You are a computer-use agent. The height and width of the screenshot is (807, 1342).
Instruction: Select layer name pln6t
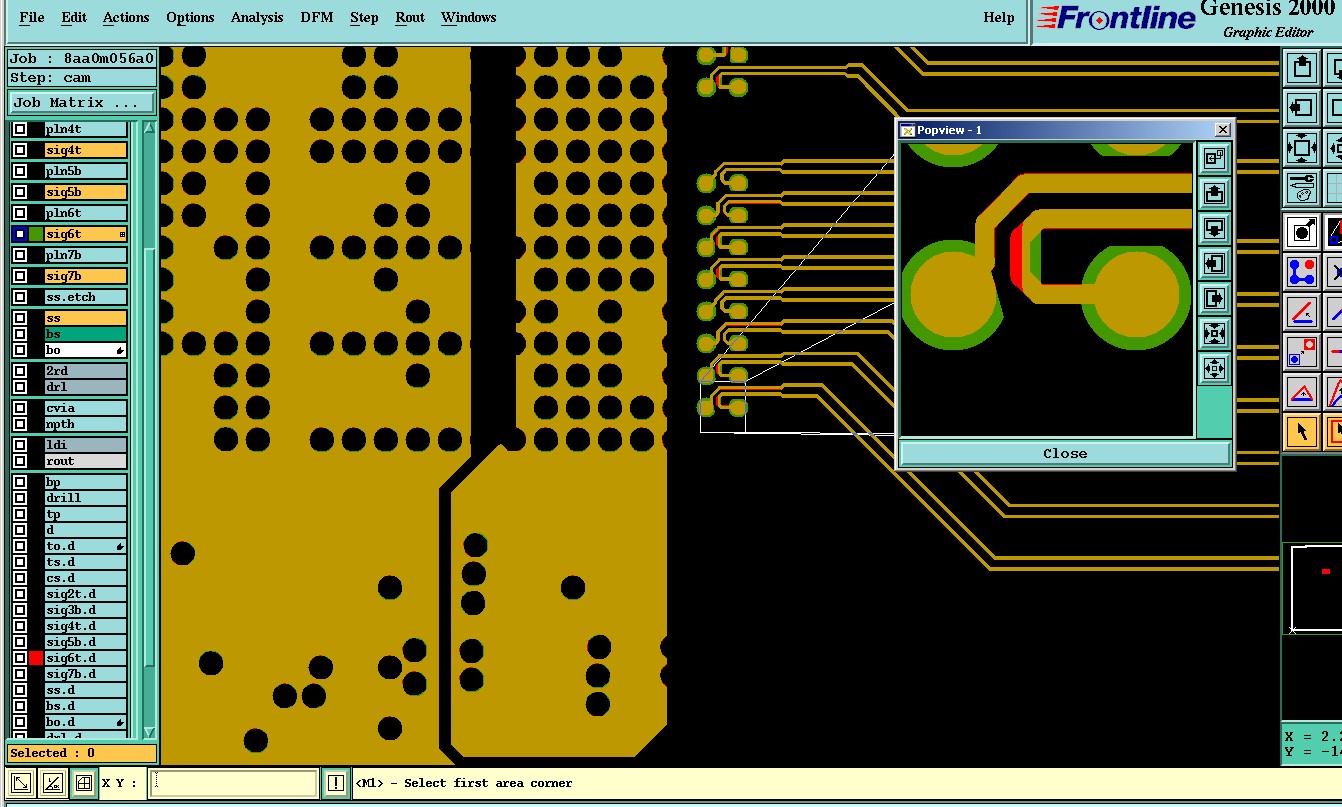tap(86, 213)
